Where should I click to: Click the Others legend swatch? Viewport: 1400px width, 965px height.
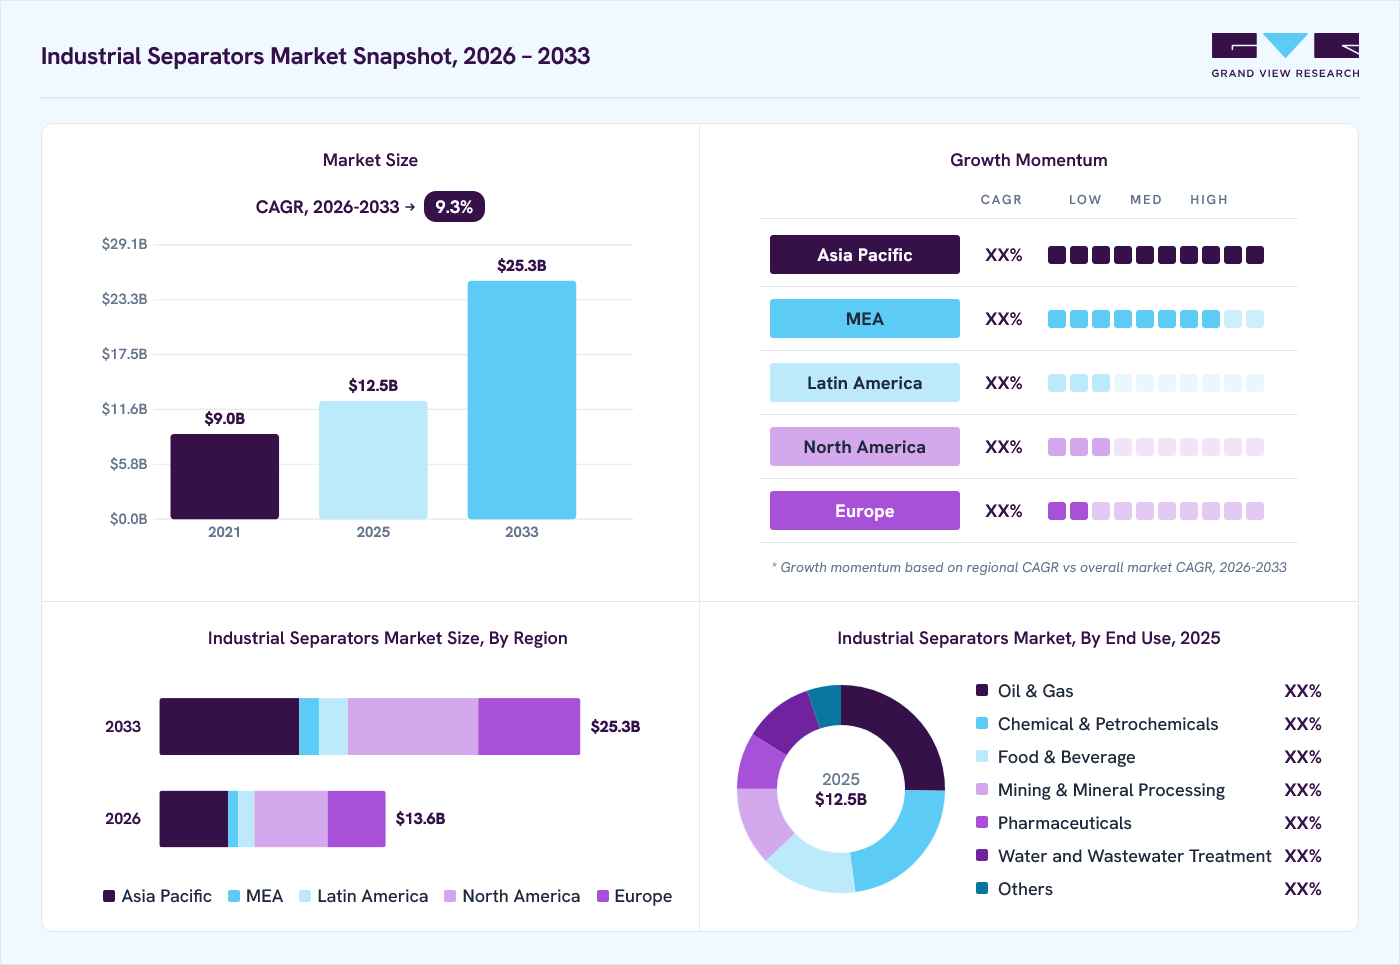(x=982, y=888)
